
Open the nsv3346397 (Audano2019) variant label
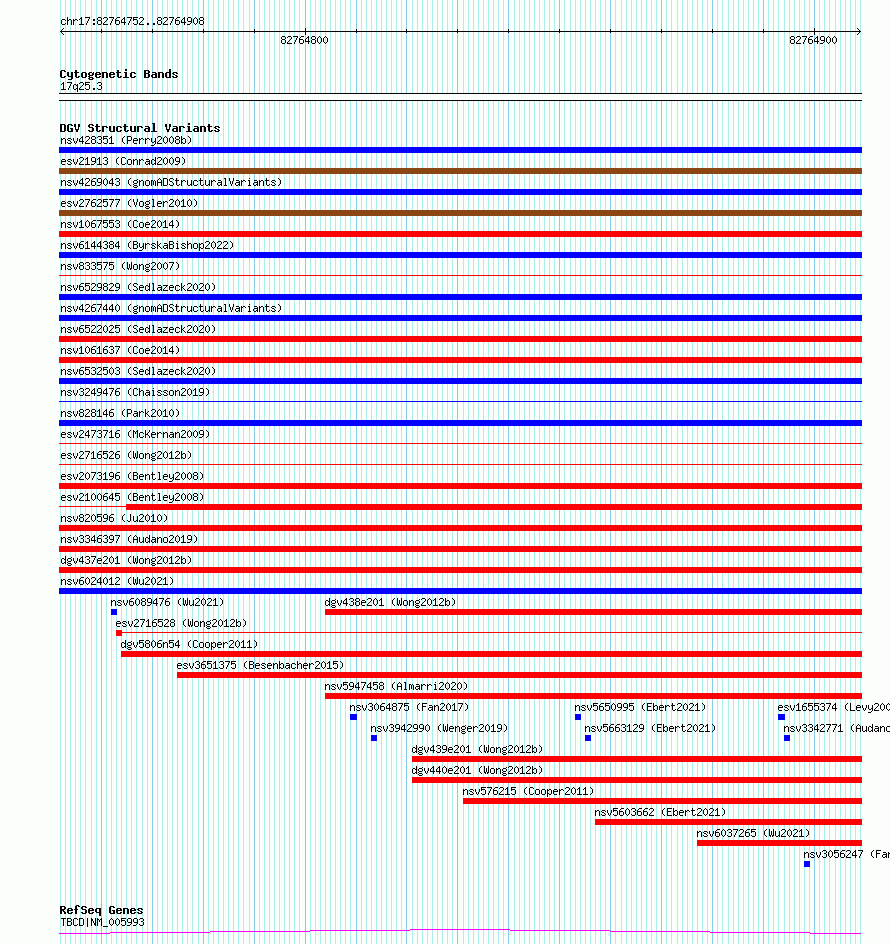point(129,539)
